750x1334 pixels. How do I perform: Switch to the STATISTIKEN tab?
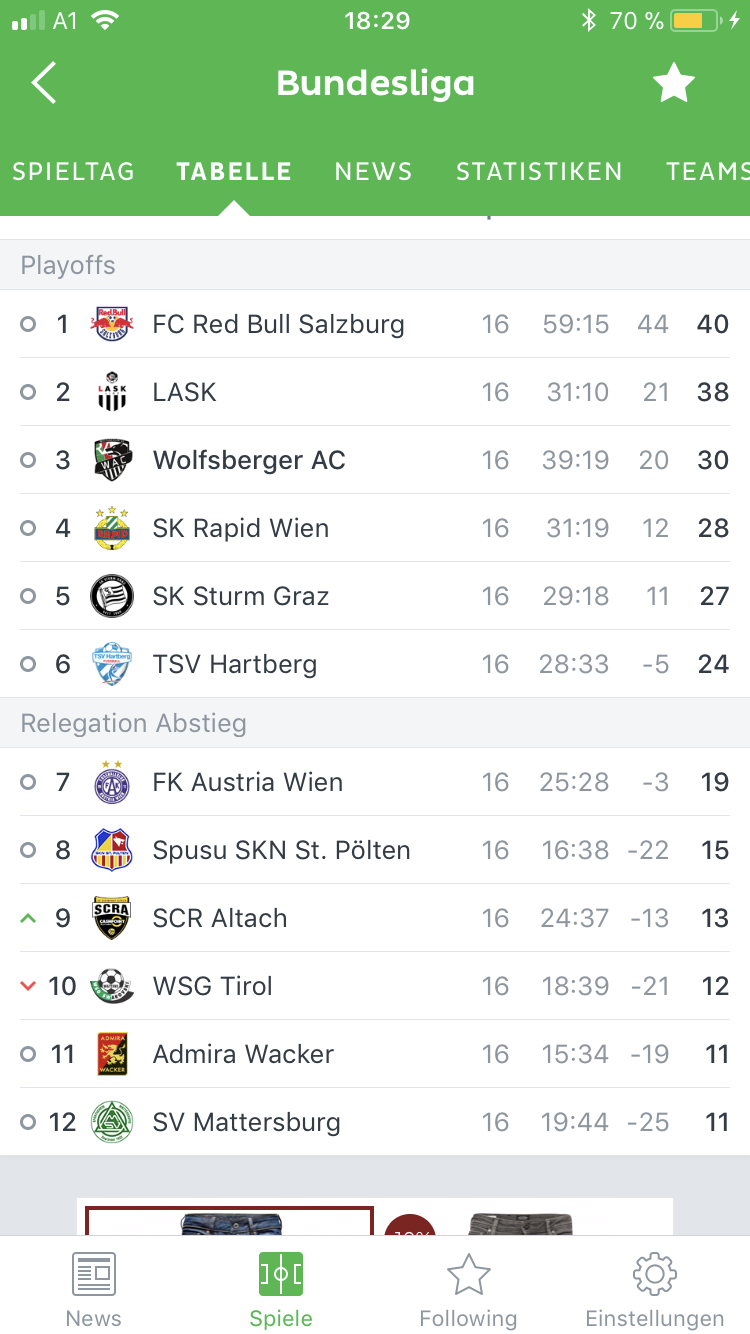coord(539,172)
